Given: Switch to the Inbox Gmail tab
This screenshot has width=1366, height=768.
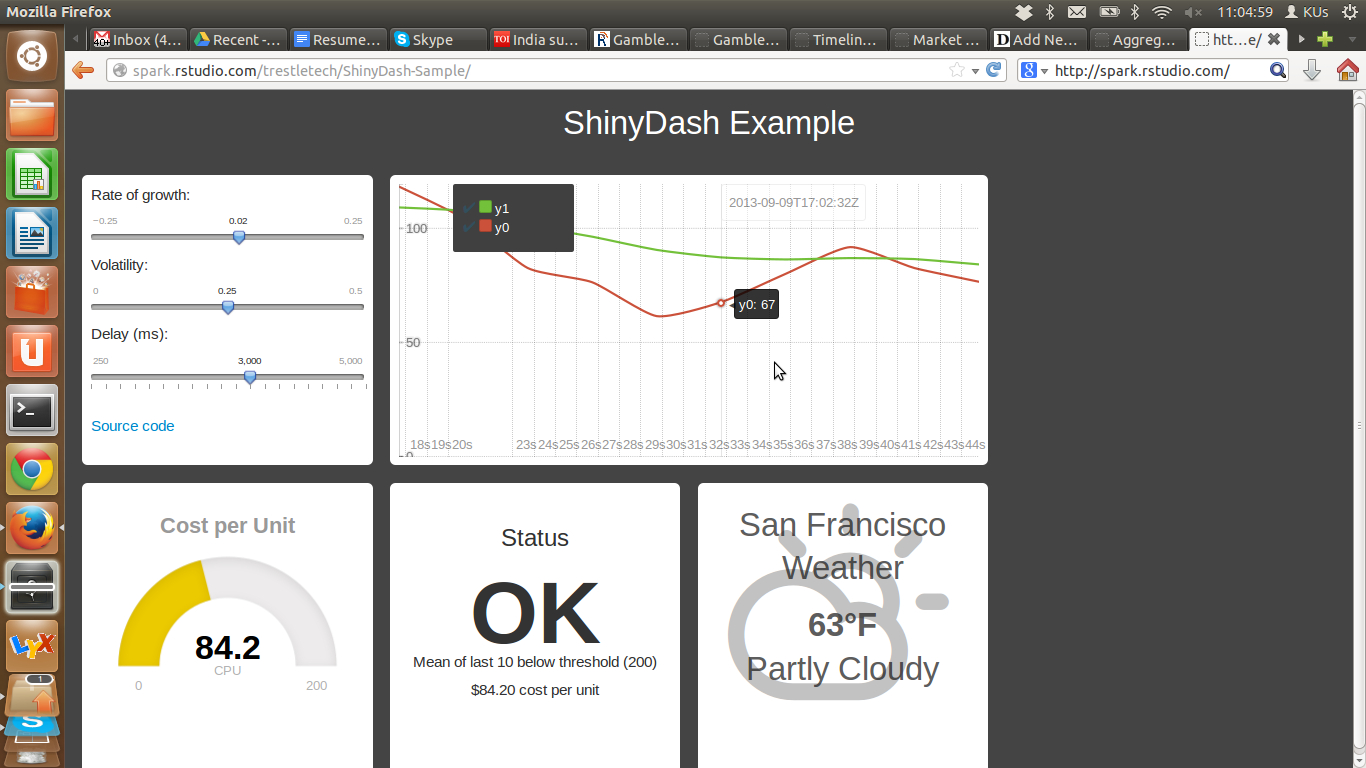Looking at the screenshot, I should 137,40.
